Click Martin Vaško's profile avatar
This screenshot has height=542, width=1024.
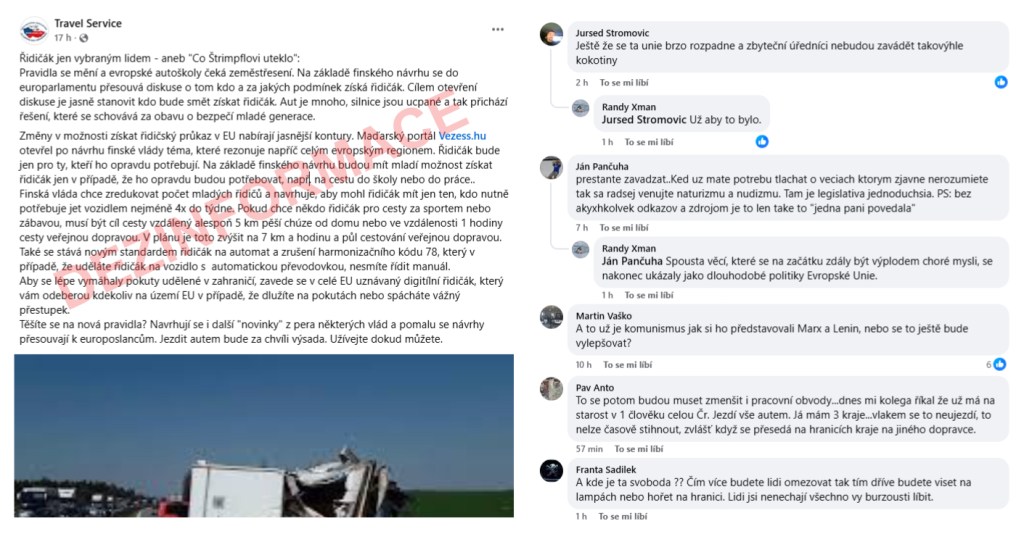552,317
